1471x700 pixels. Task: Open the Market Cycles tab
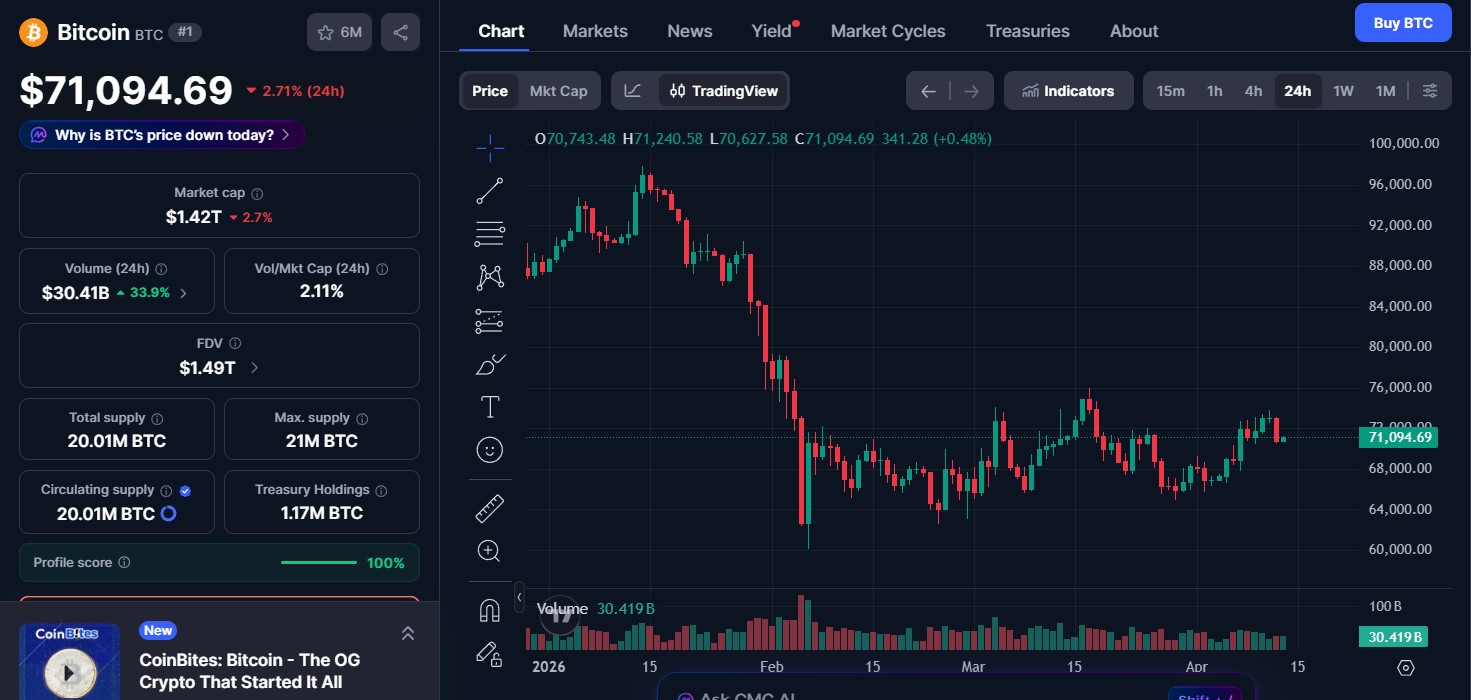[887, 30]
